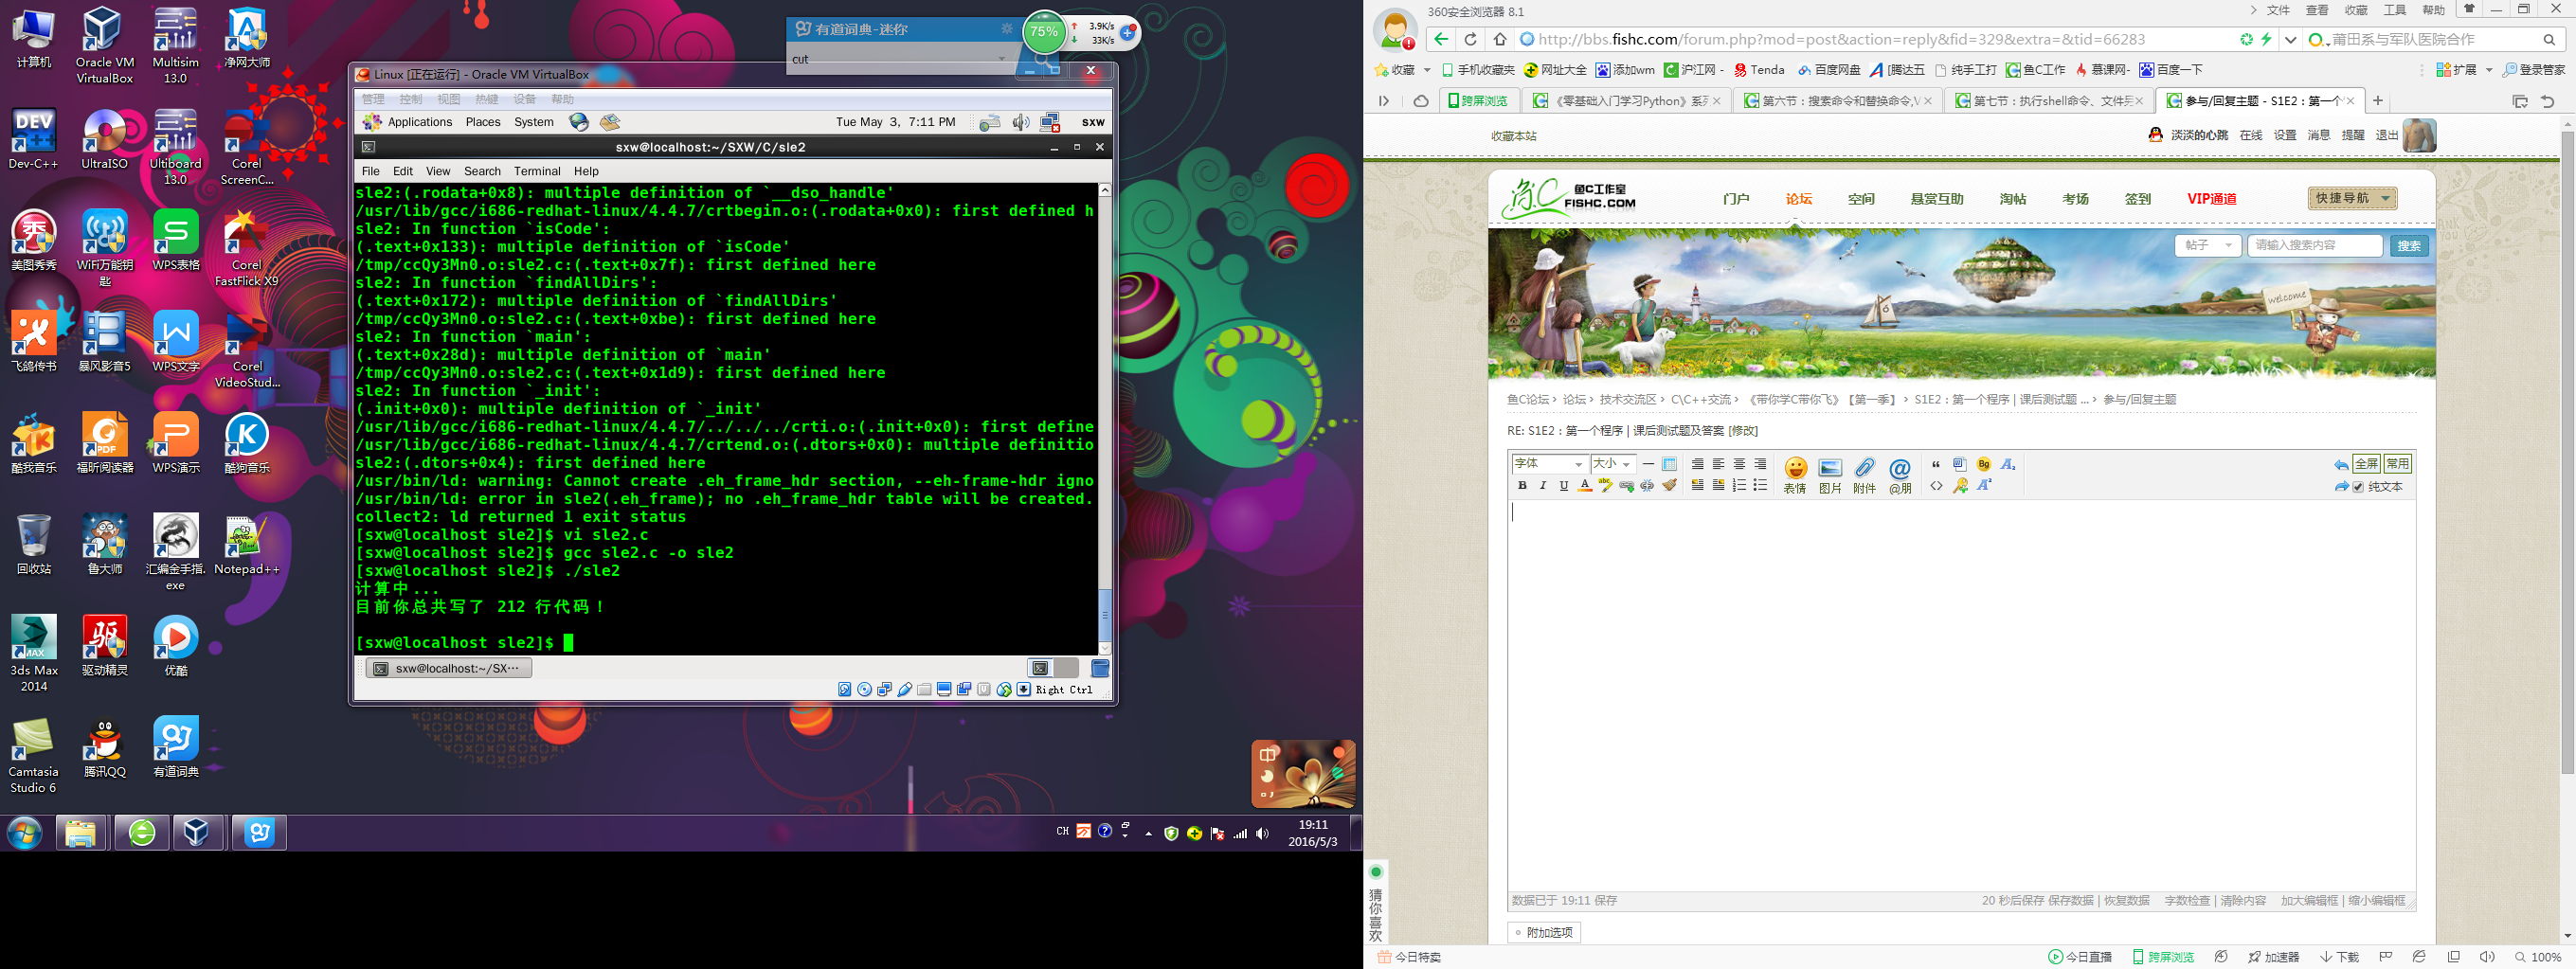Viewport: 2576px width, 969px height.
Task: Paste from Word document icon
Action: tap(1960, 464)
